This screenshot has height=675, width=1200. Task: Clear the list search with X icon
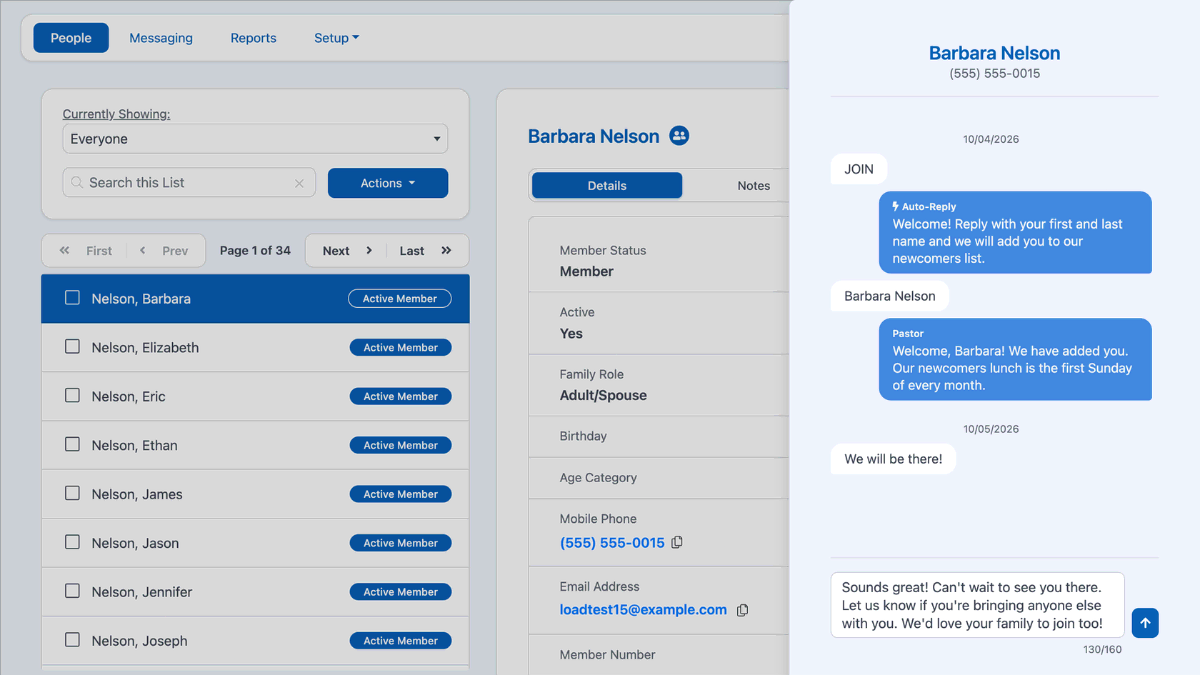(x=299, y=183)
